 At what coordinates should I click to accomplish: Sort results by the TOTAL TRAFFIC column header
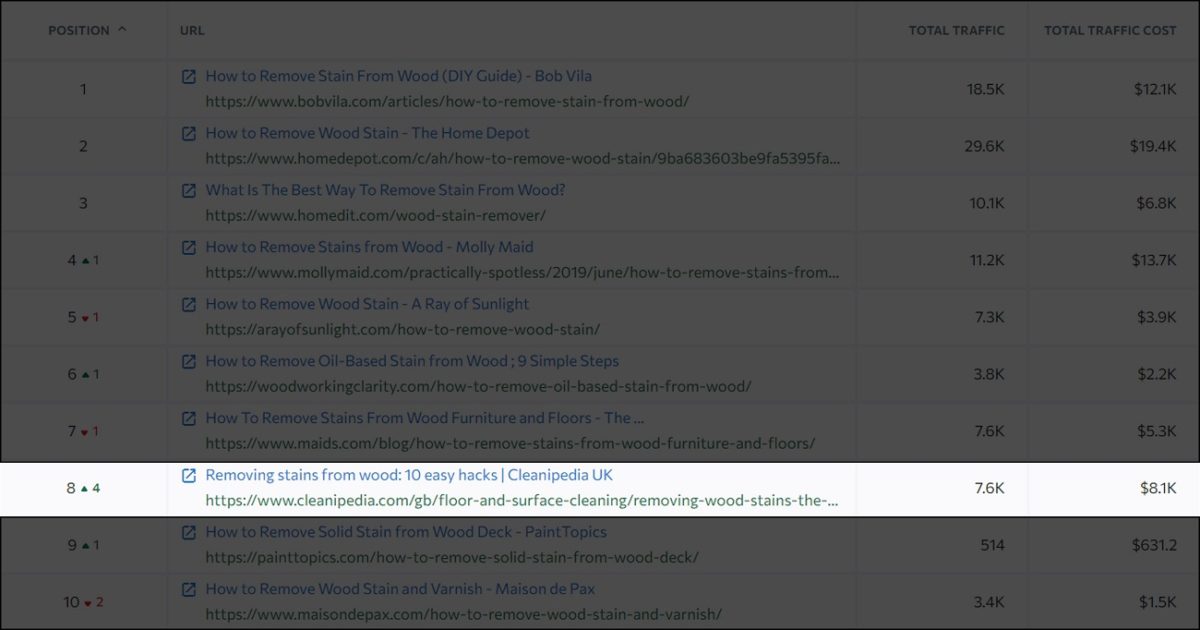(955, 30)
